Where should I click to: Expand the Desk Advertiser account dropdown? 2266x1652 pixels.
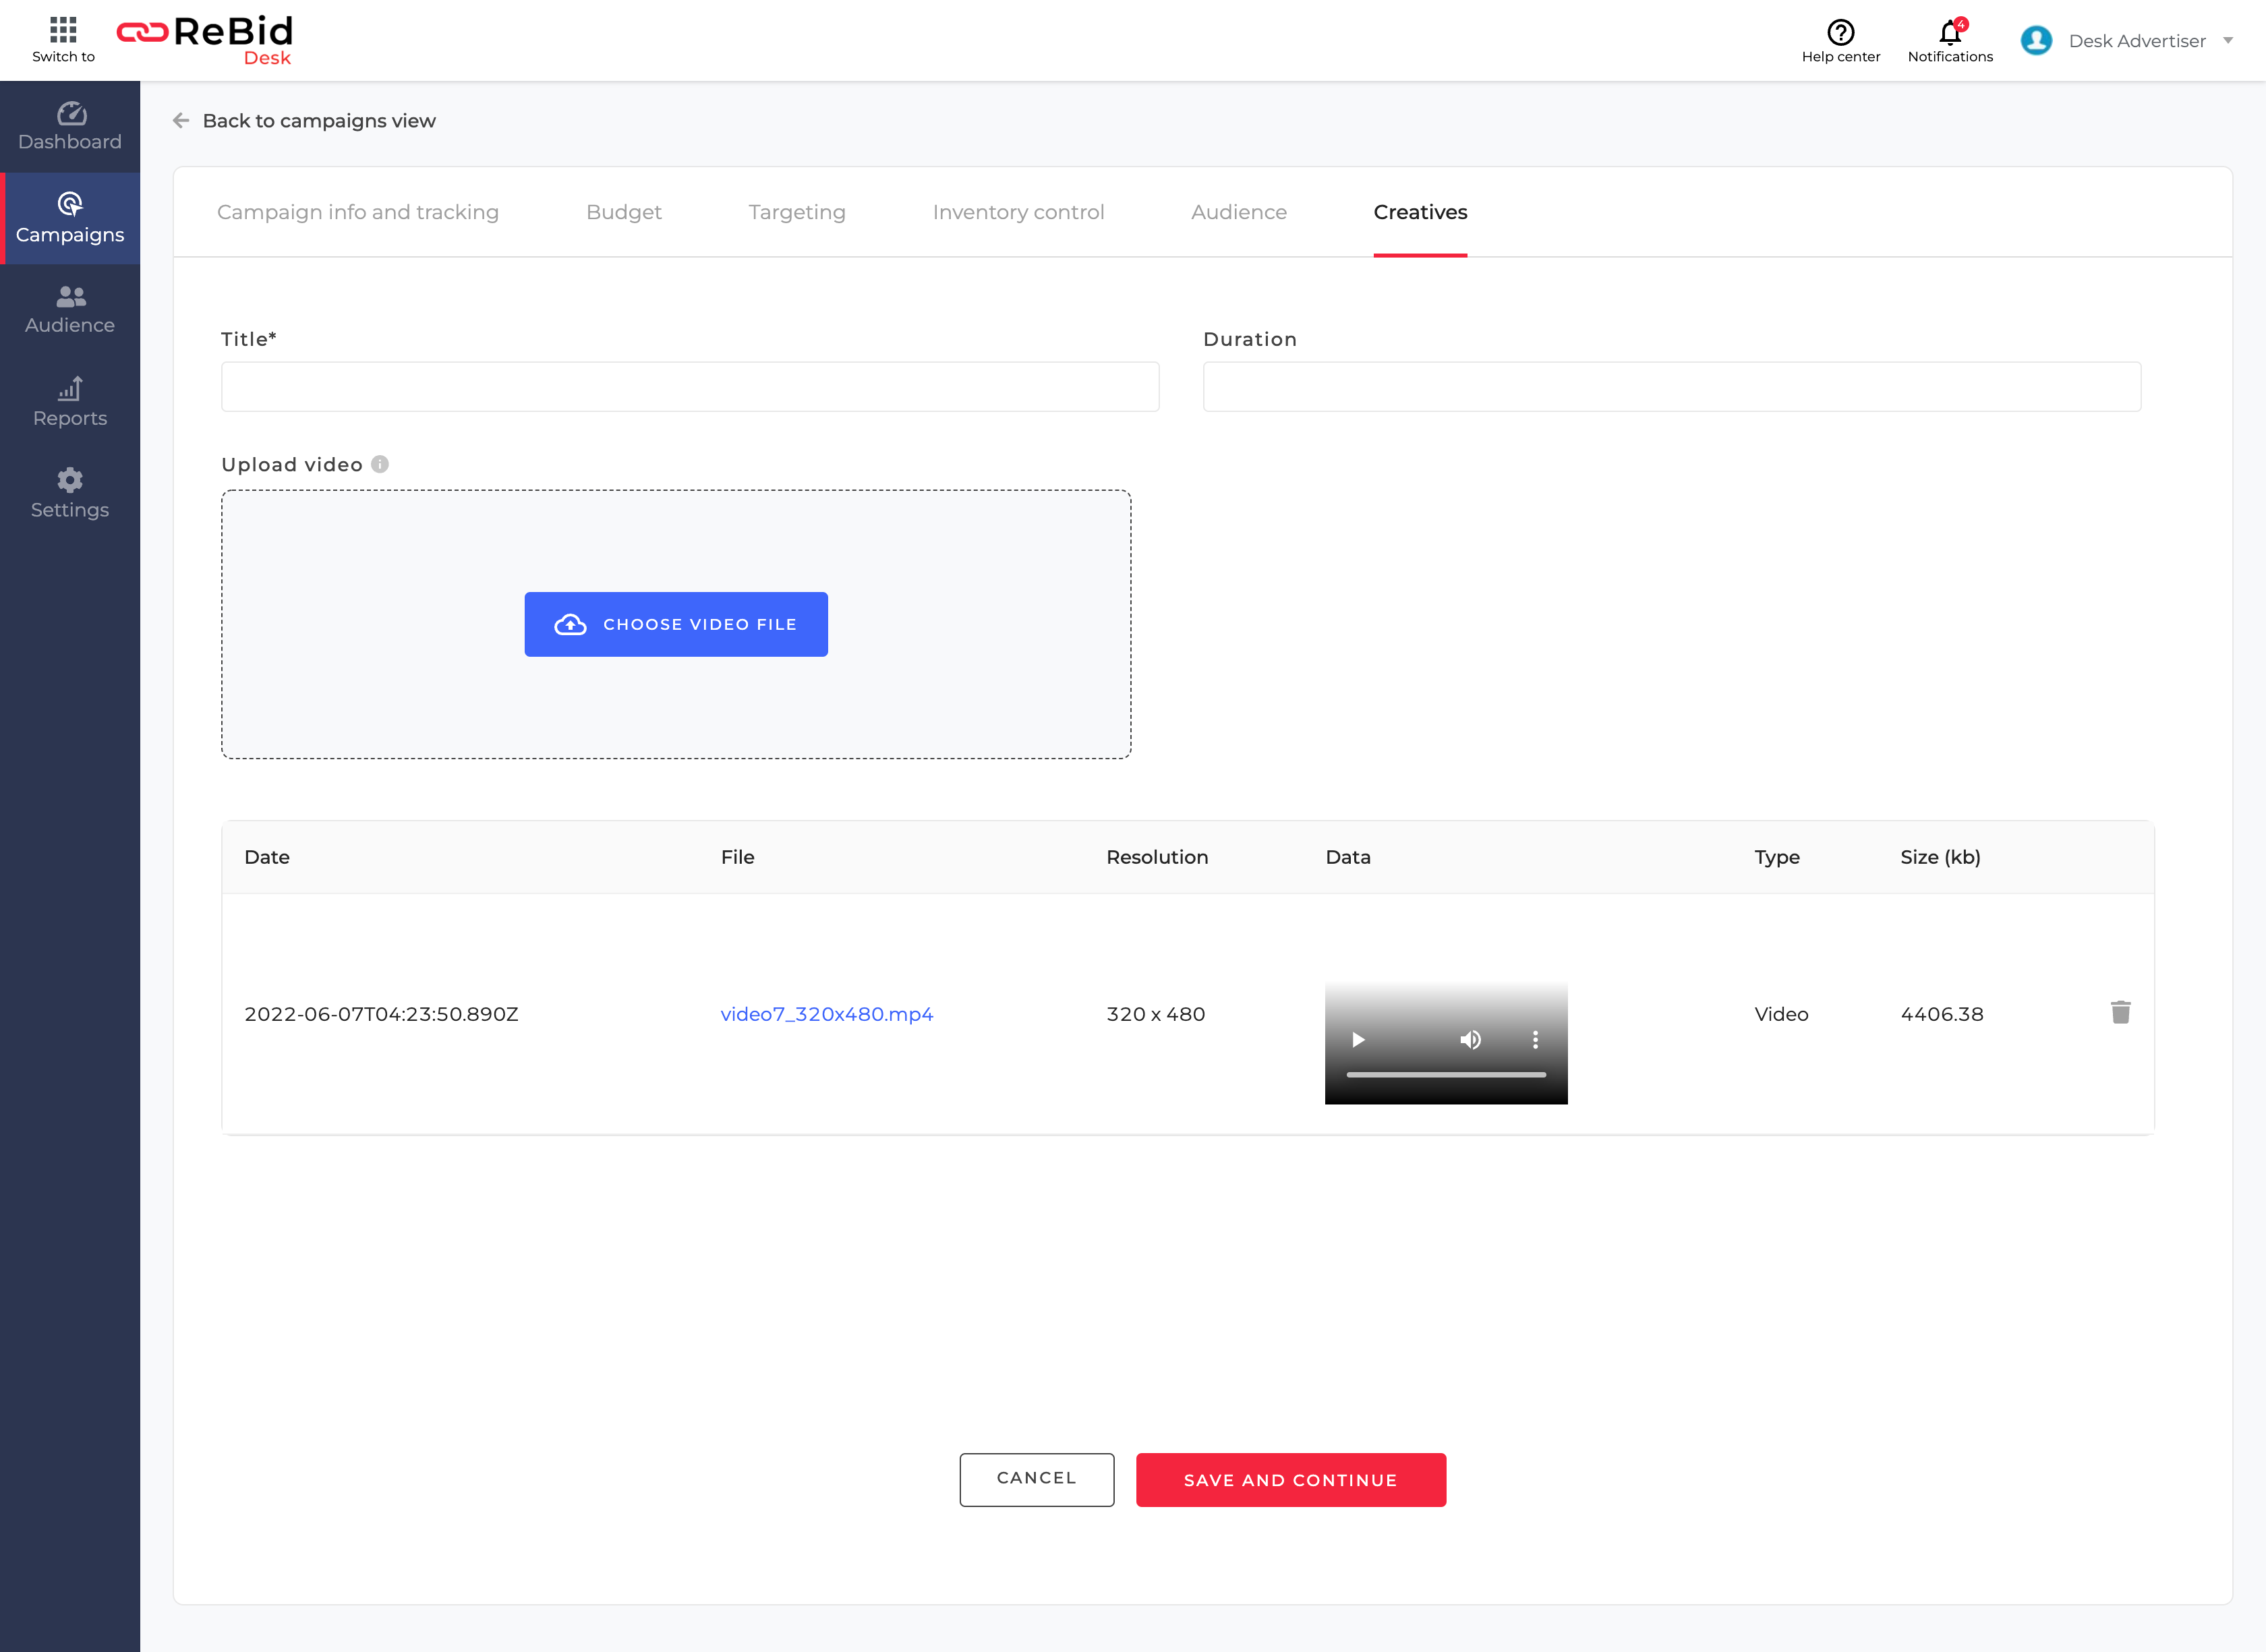2228,41
